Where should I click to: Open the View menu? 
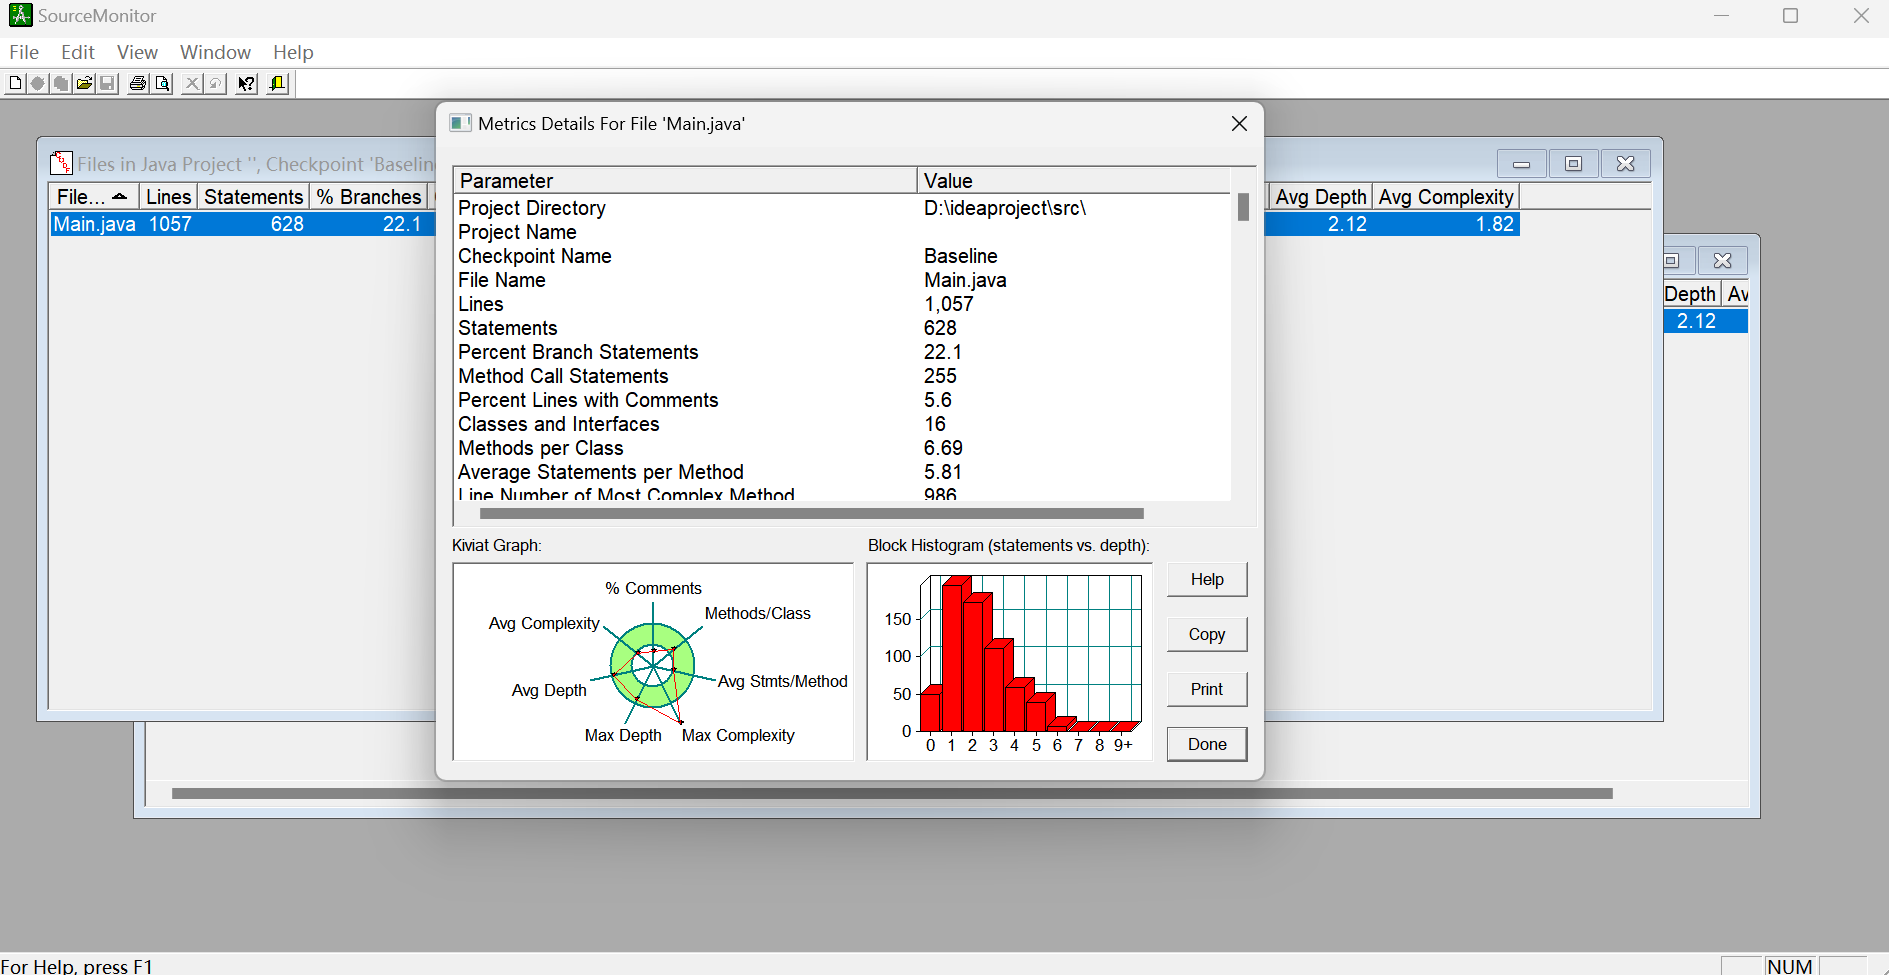tap(137, 52)
